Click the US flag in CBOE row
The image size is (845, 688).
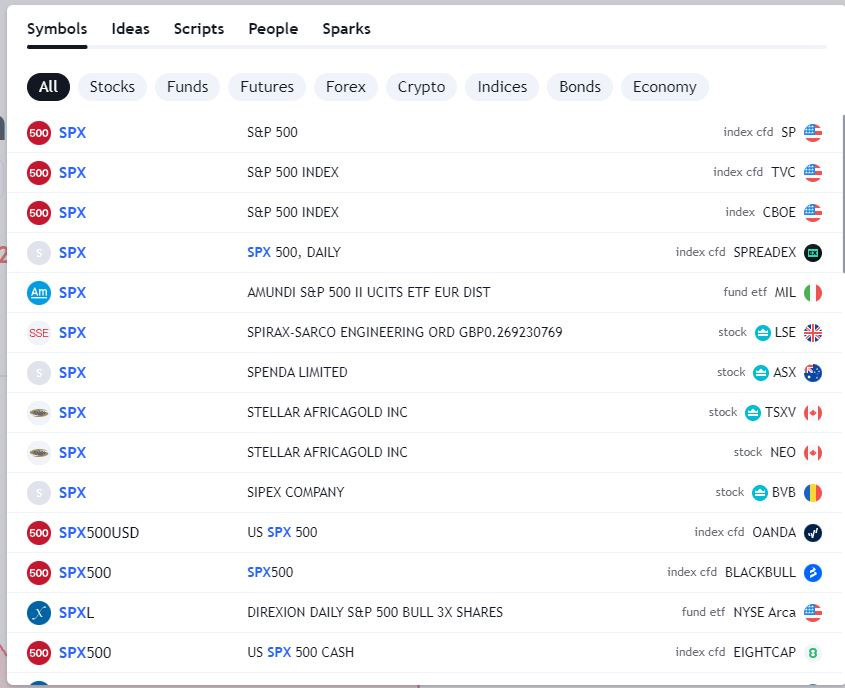(813, 213)
